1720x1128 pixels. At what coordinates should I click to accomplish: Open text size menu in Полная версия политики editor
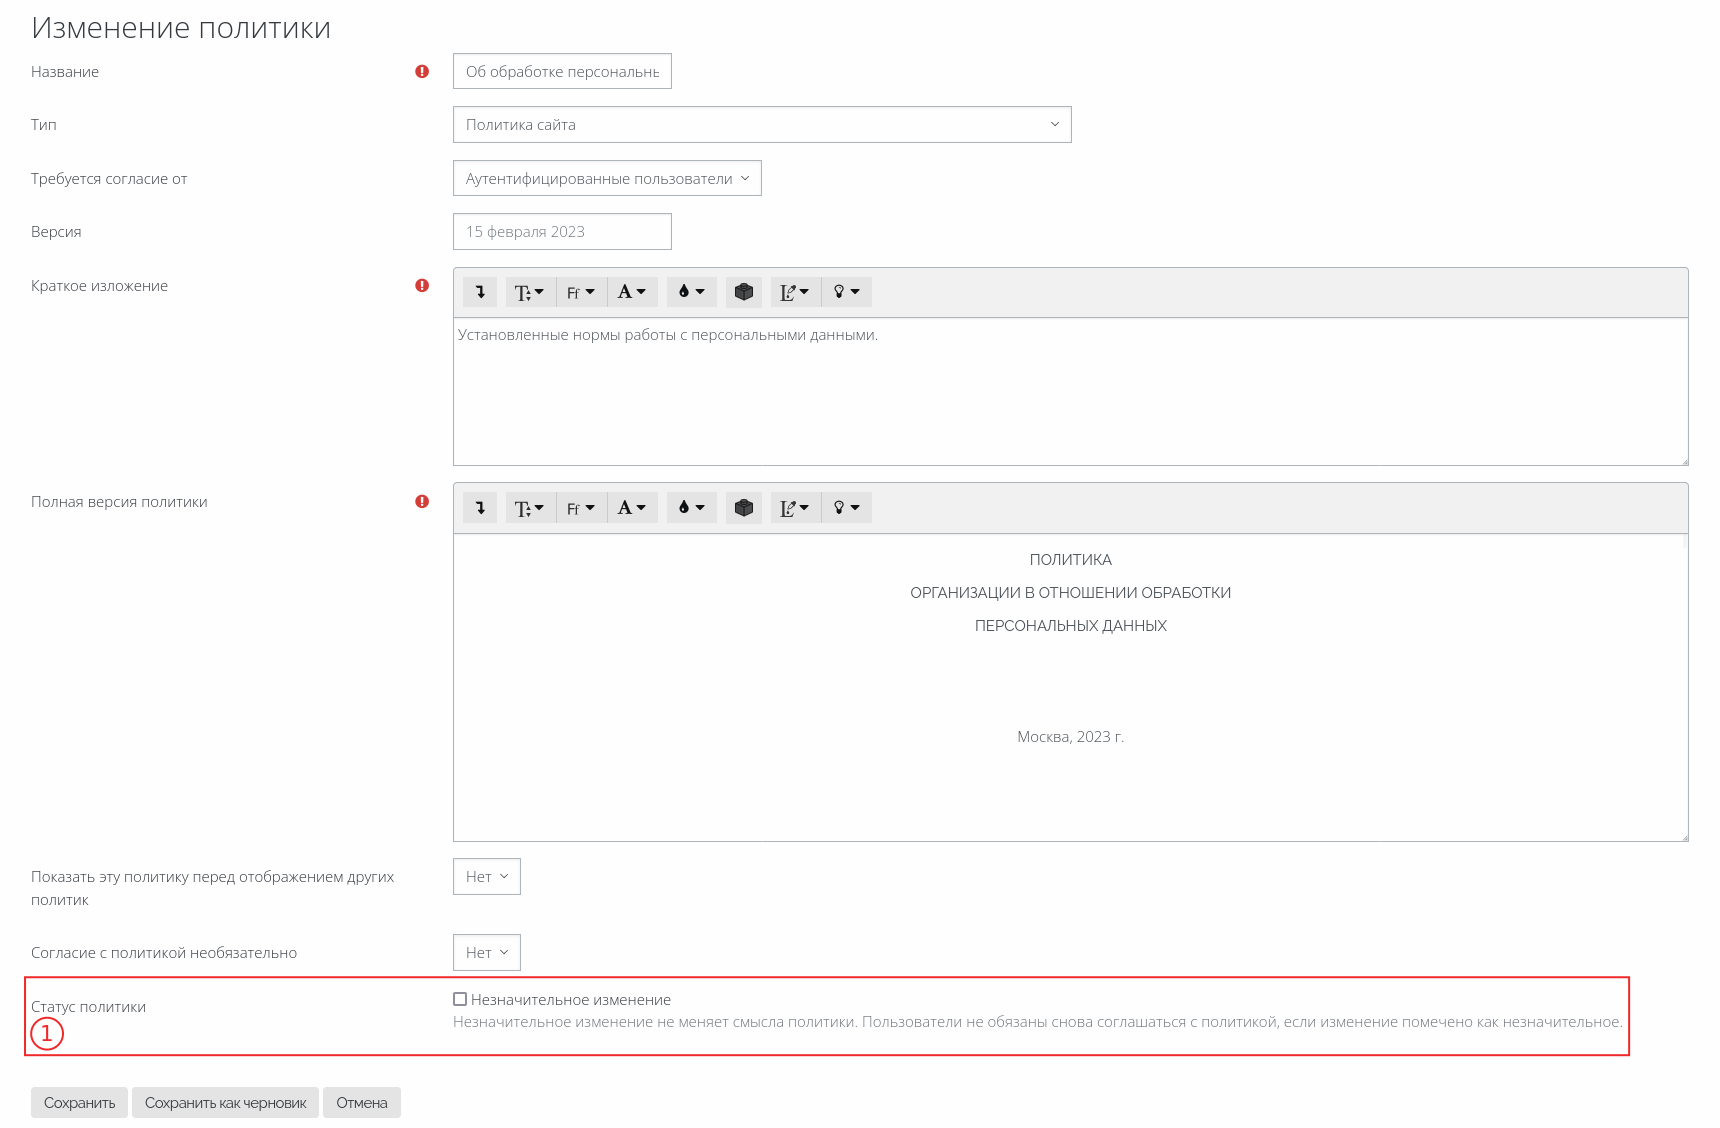(529, 508)
